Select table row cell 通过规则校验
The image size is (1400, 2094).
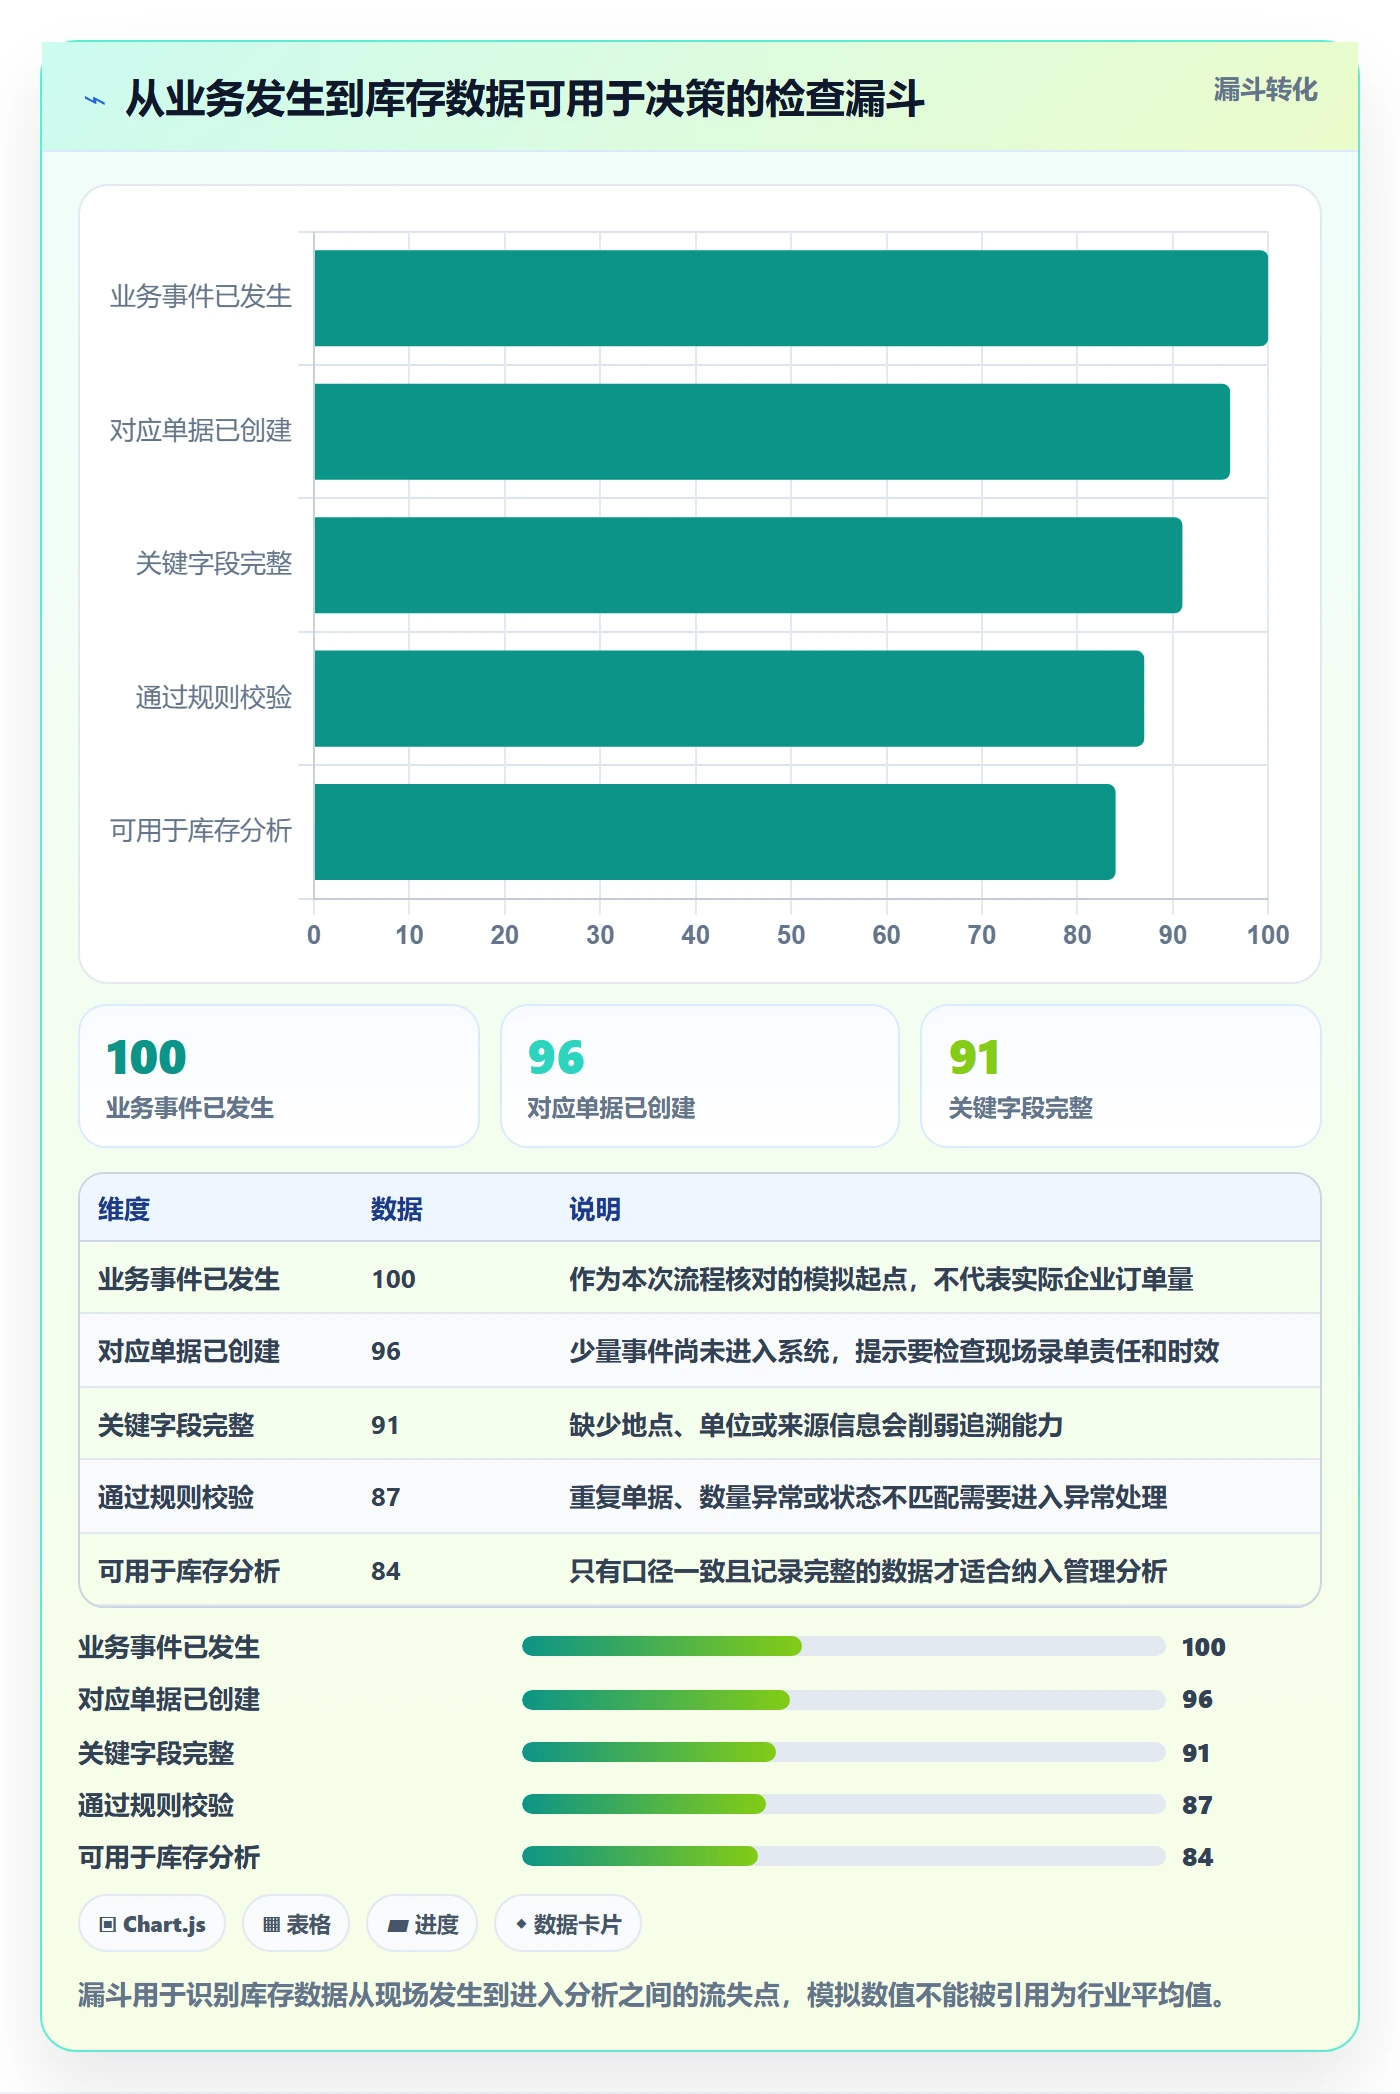click(176, 1497)
